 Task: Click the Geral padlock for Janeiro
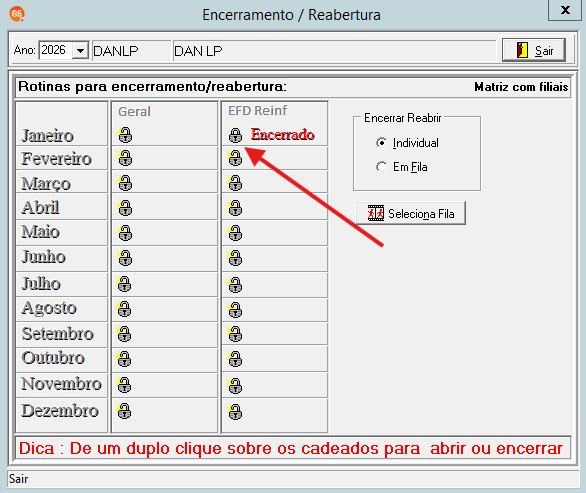pos(125,135)
